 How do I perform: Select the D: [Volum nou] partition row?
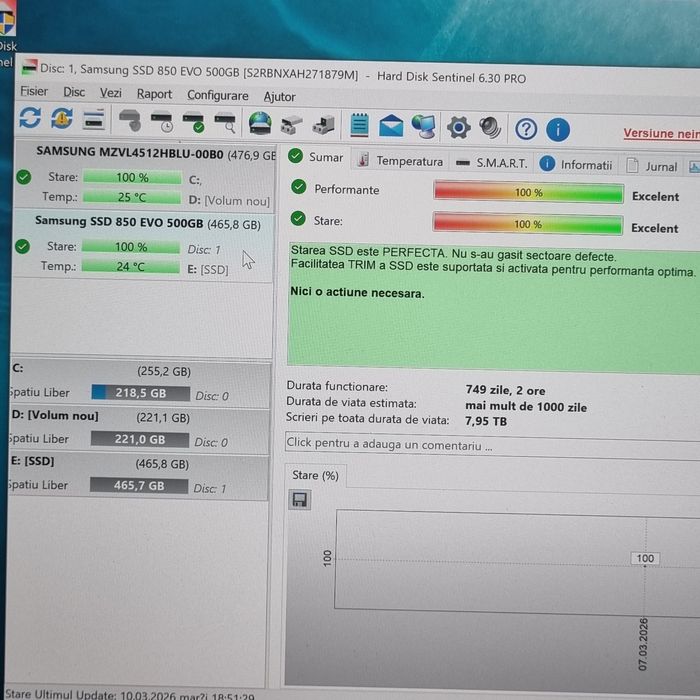139,429
